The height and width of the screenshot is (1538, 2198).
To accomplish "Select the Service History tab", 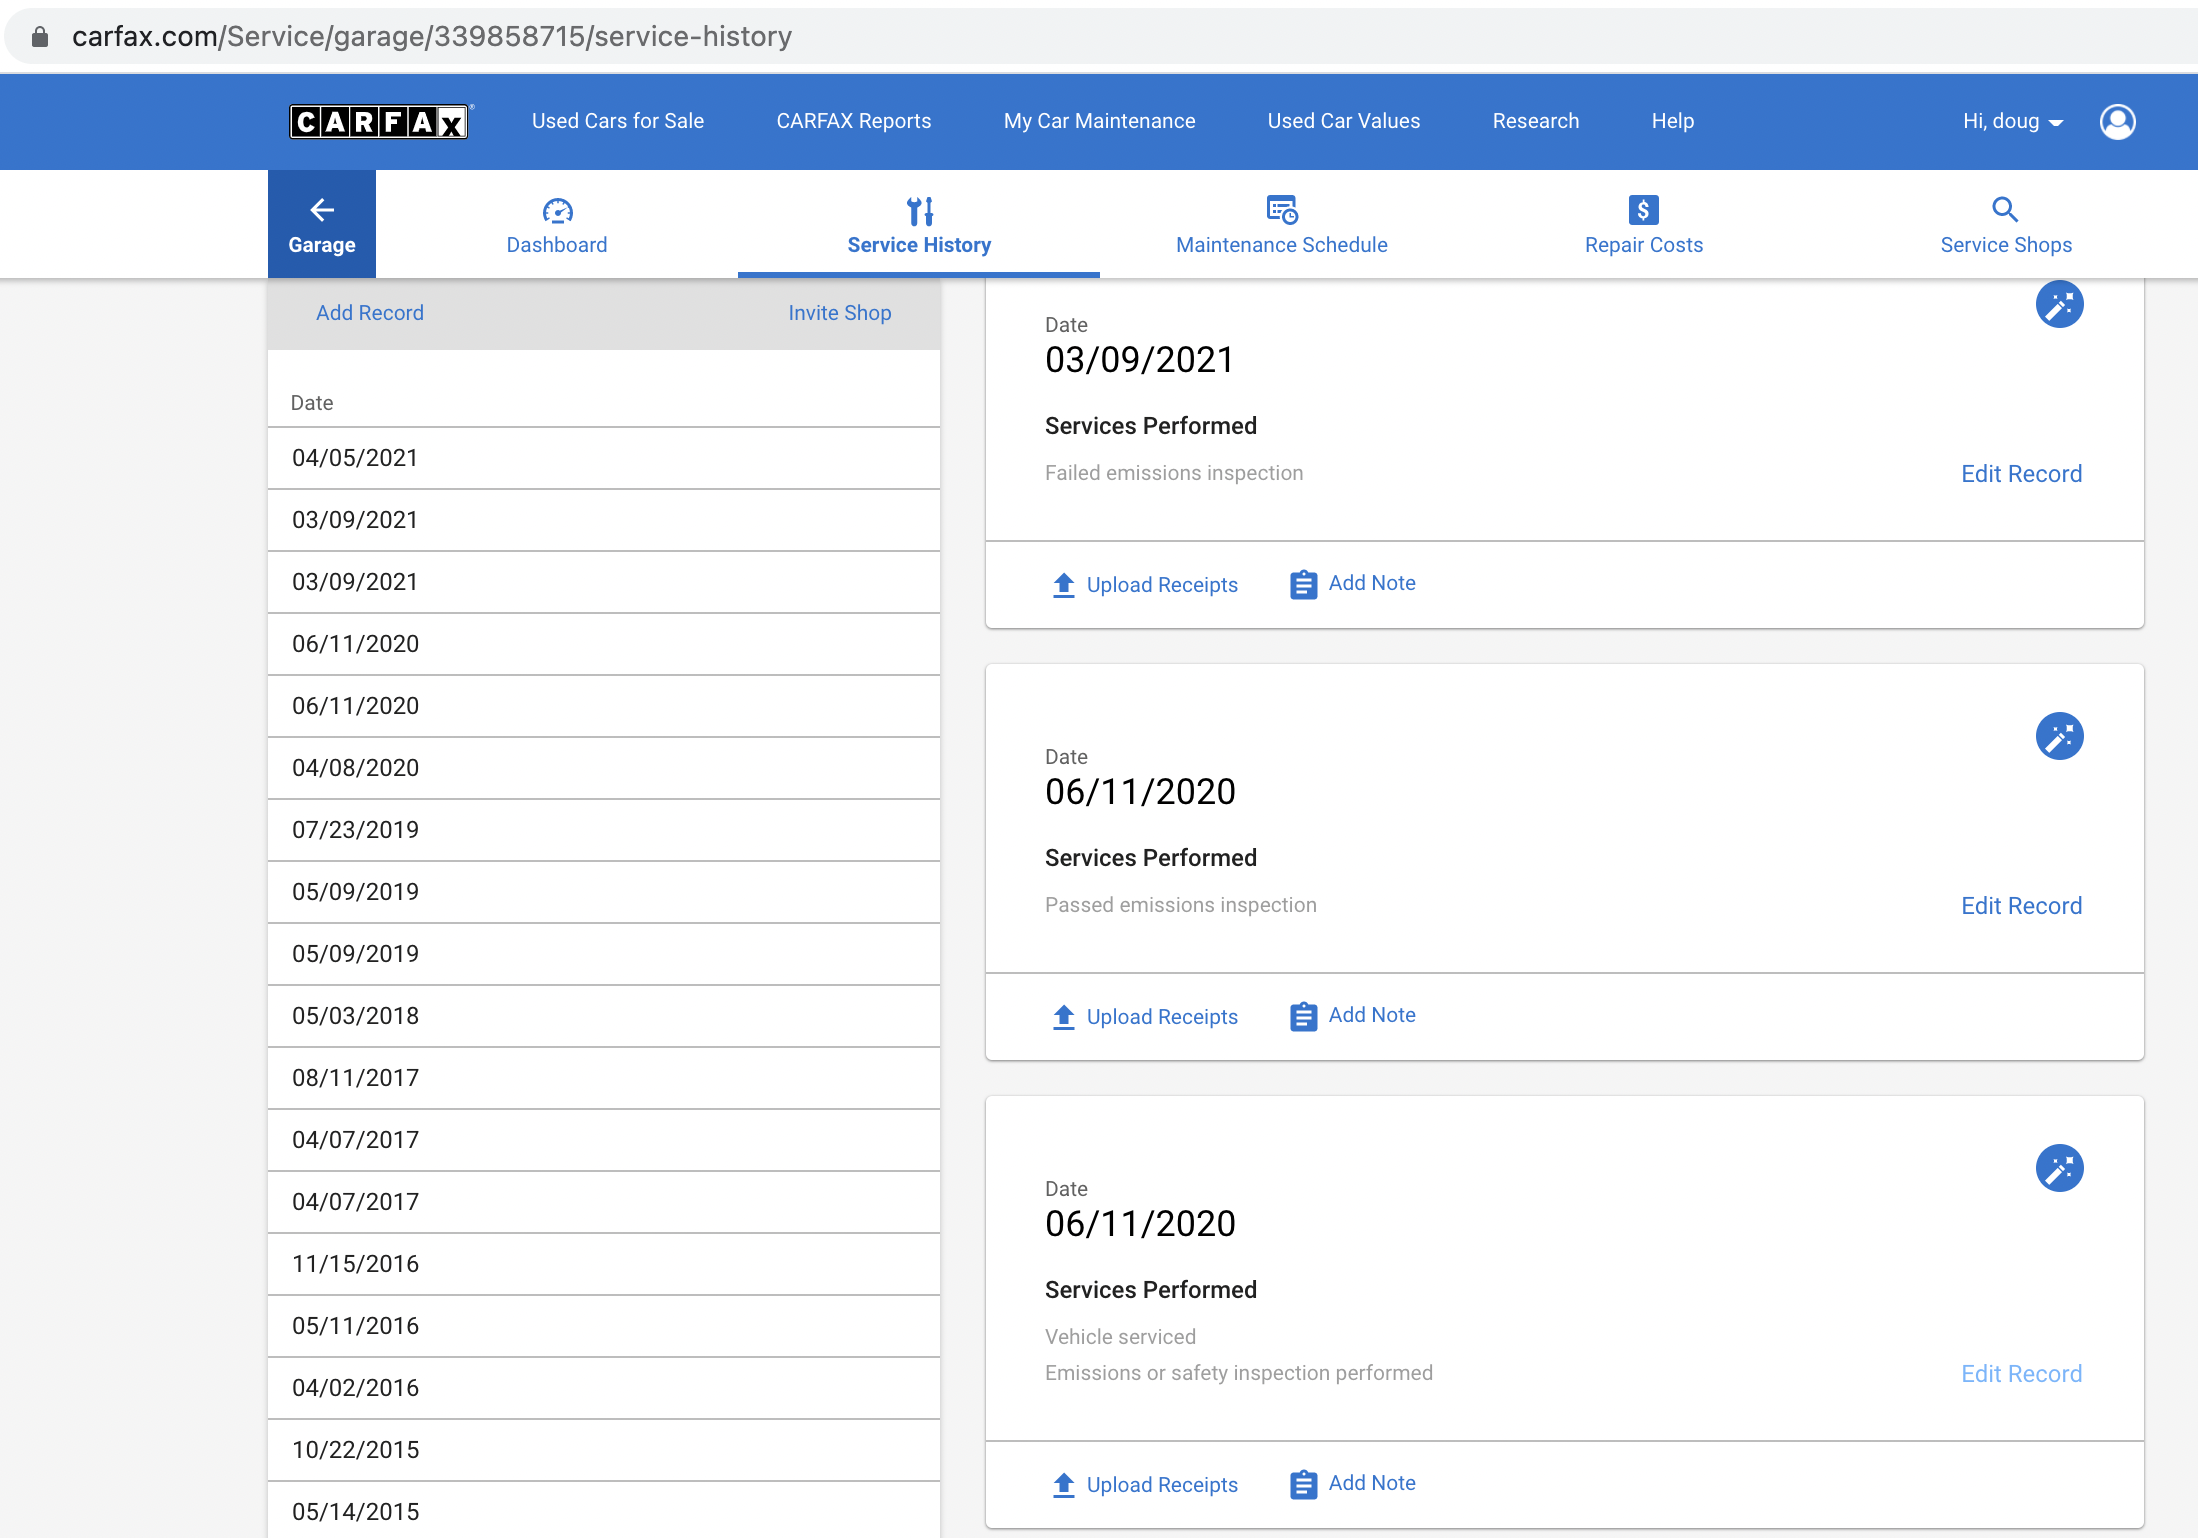I will pyautogui.click(x=919, y=224).
